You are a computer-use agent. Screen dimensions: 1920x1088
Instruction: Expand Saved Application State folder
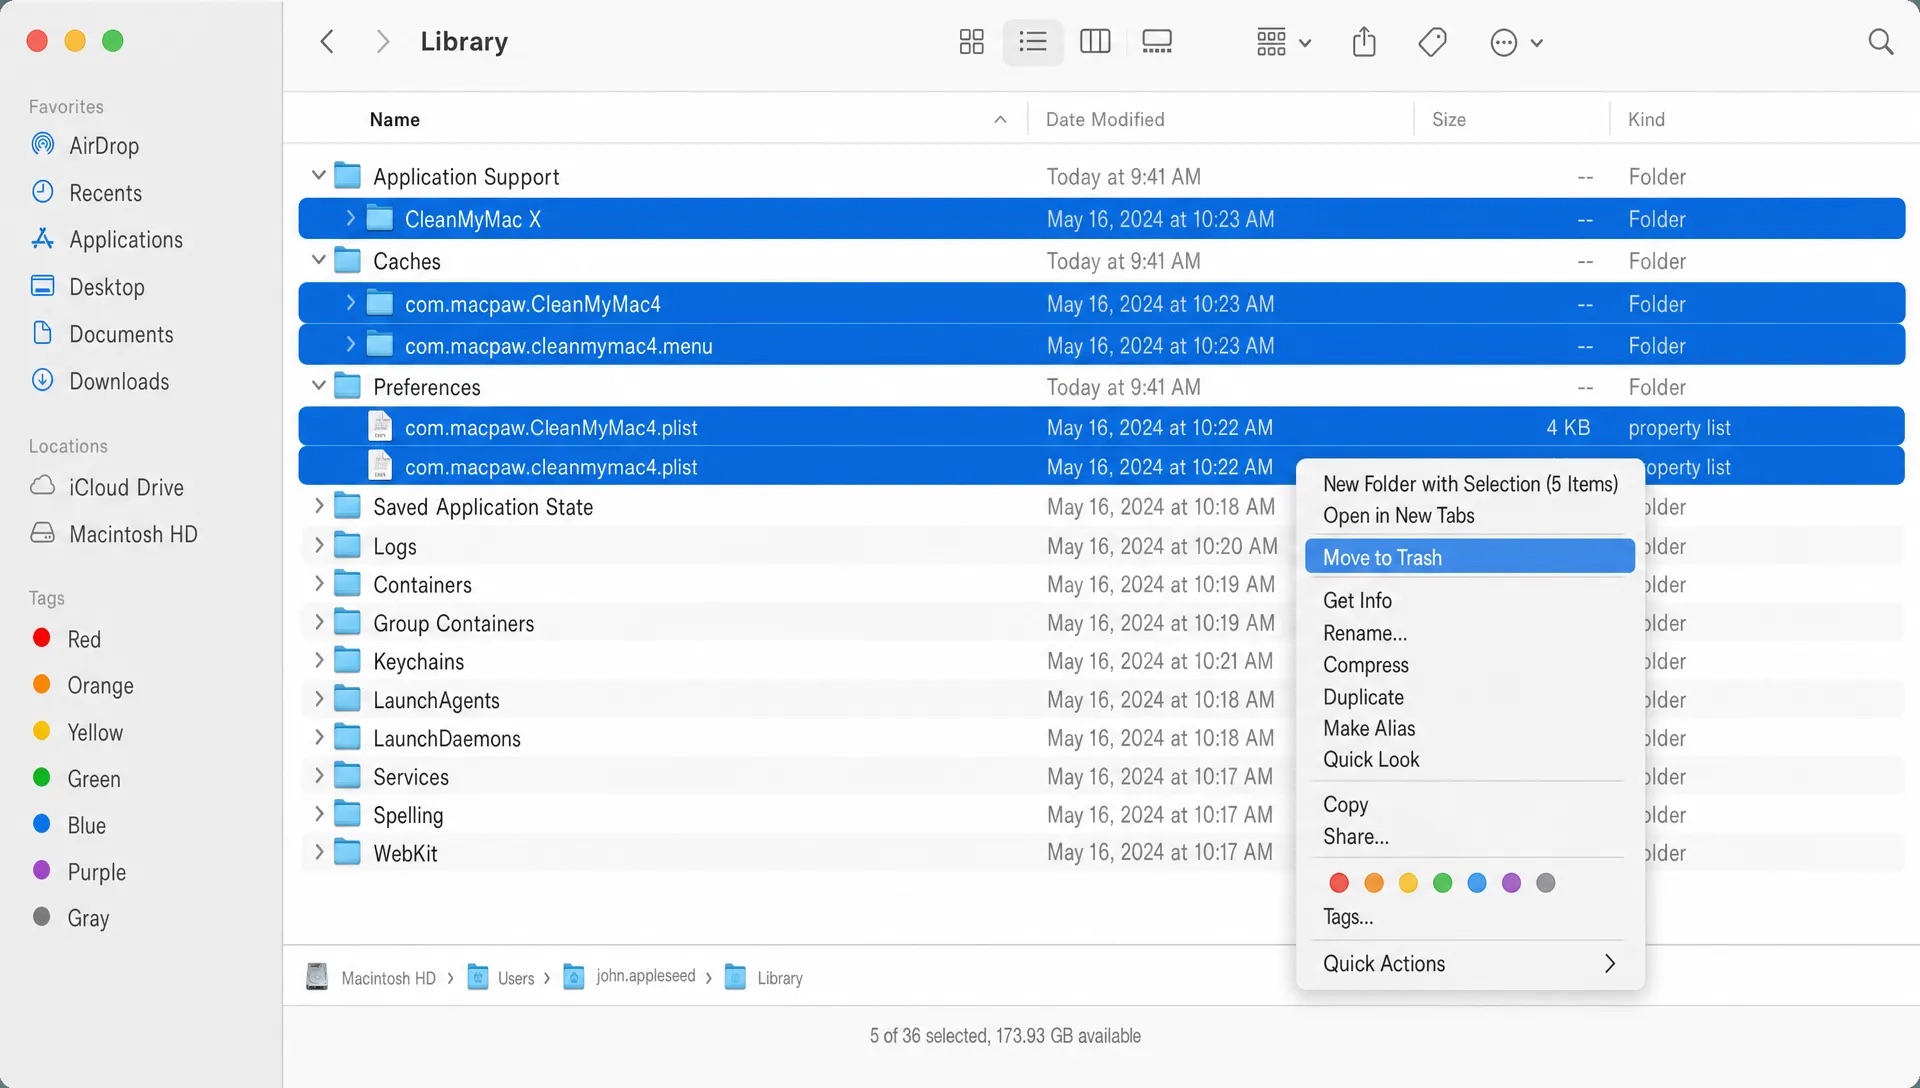click(x=319, y=506)
